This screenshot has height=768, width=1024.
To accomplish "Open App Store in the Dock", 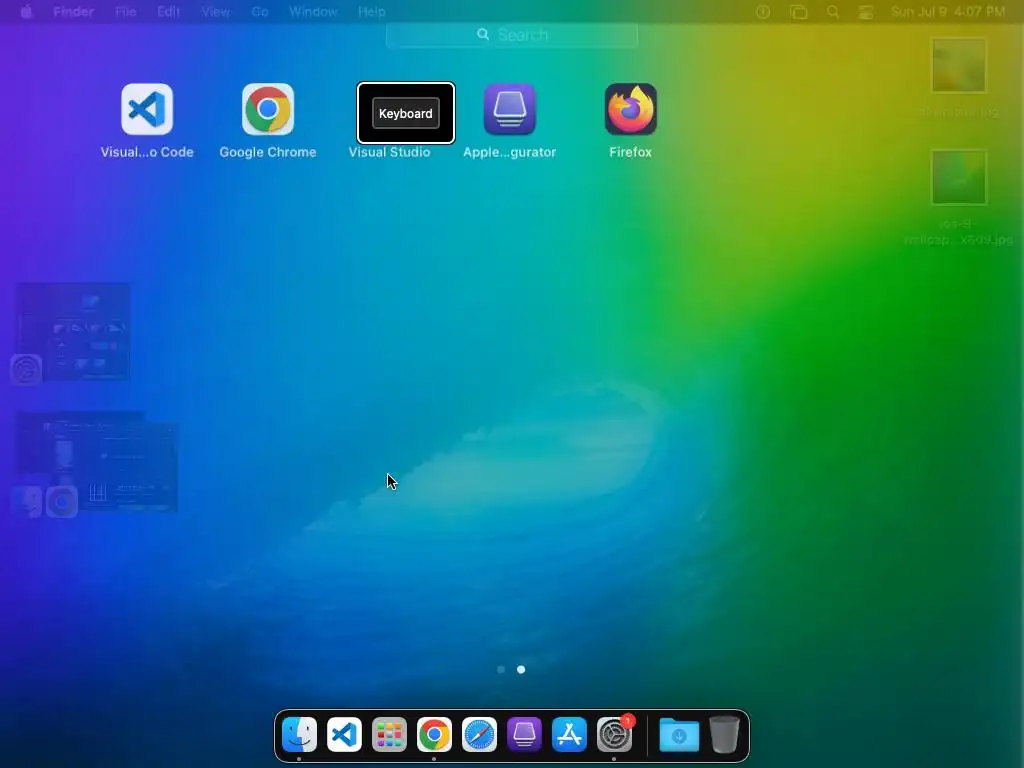I will pyautogui.click(x=569, y=735).
